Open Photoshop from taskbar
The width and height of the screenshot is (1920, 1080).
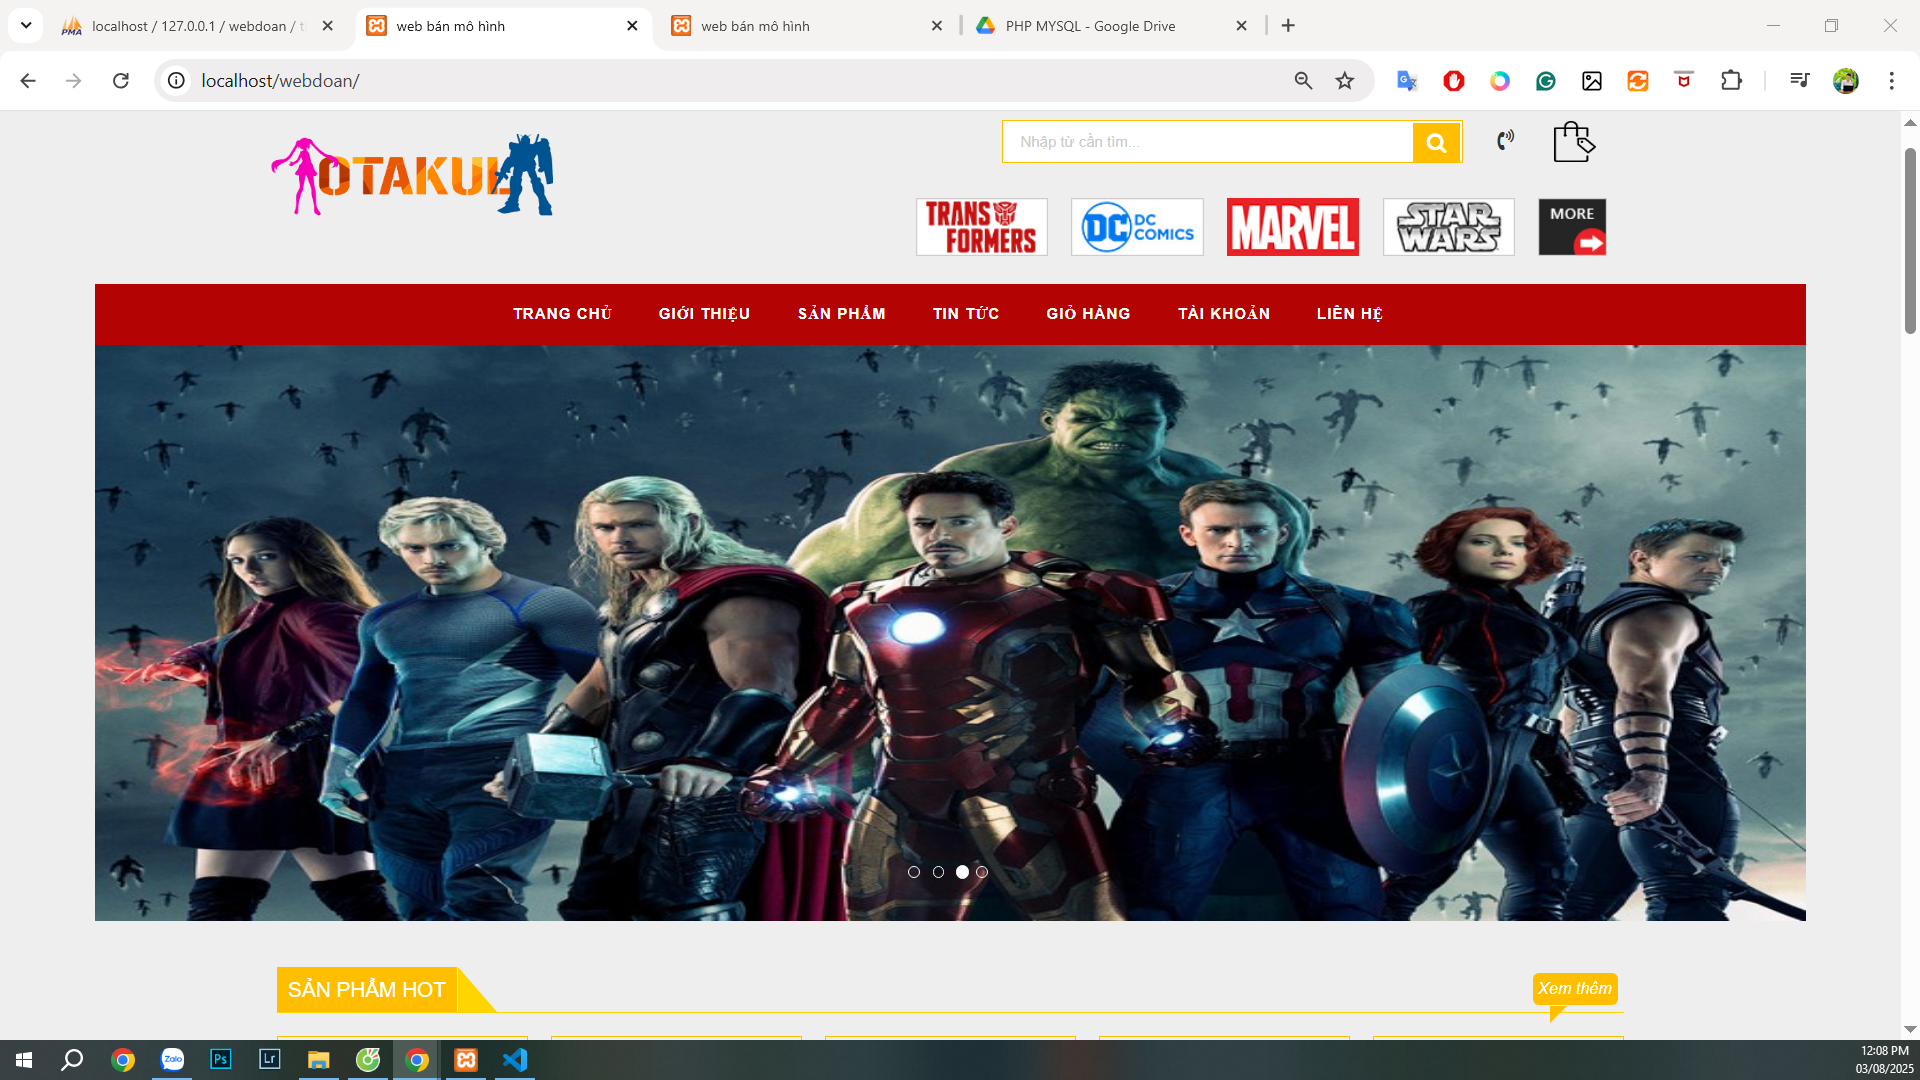pyautogui.click(x=221, y=1060)
